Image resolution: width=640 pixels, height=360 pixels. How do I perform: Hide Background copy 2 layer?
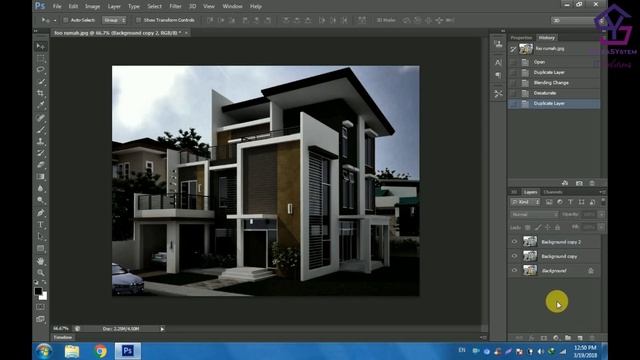(514, 242)
